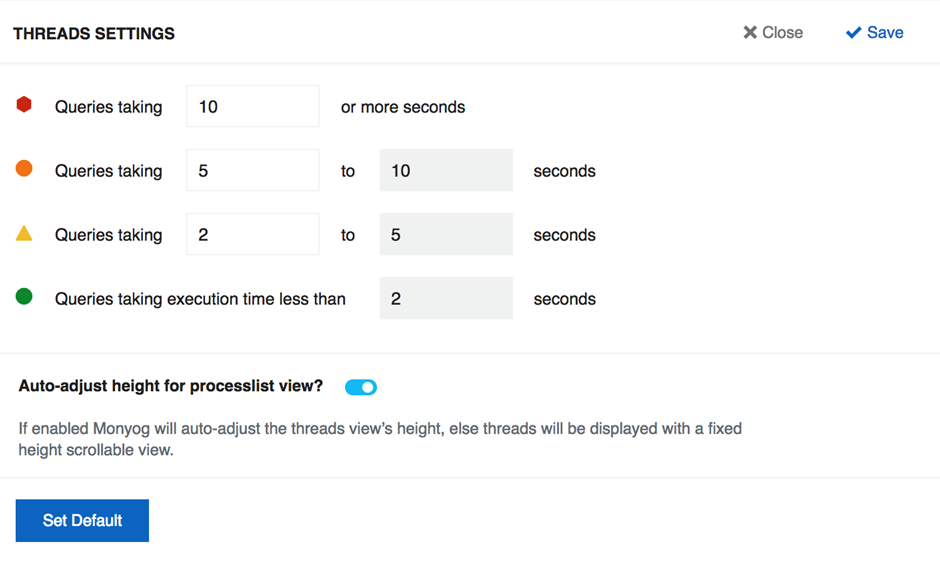This screenshot has height=580, width=940.
Task: Click the yellow row lower bound field
Action: (x=253, y=234)
